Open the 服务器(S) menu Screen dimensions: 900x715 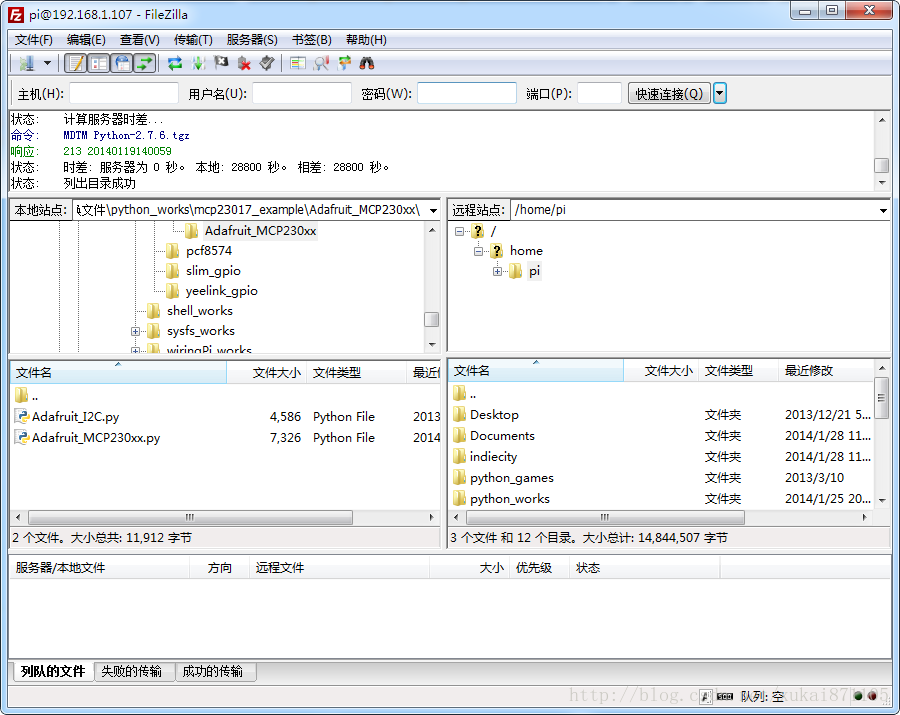[x=252, y=40]
